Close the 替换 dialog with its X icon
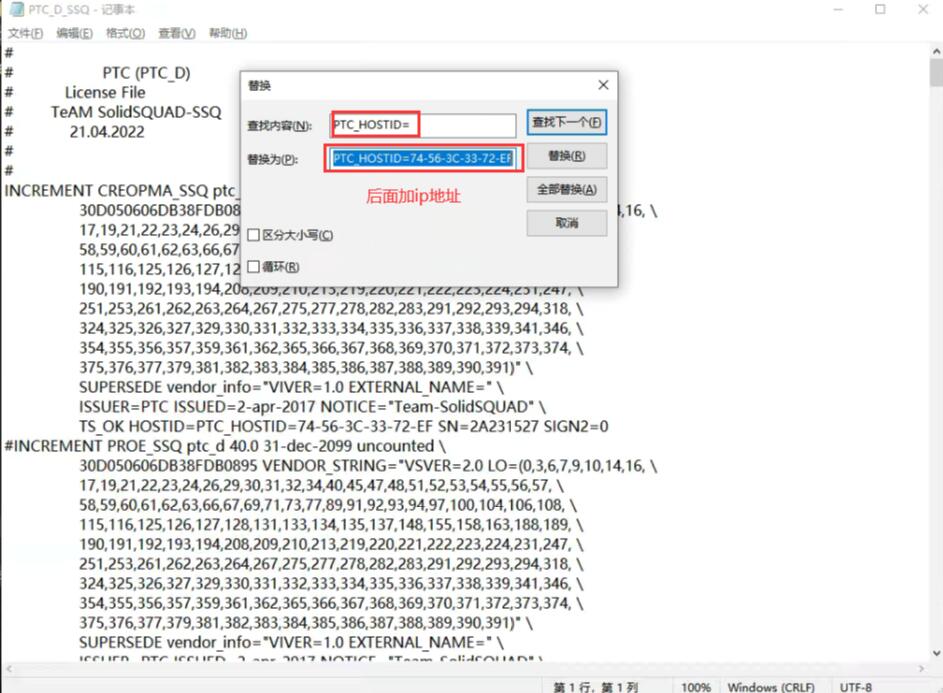This screenshot has width=943, height=693. tap(603, 85)
